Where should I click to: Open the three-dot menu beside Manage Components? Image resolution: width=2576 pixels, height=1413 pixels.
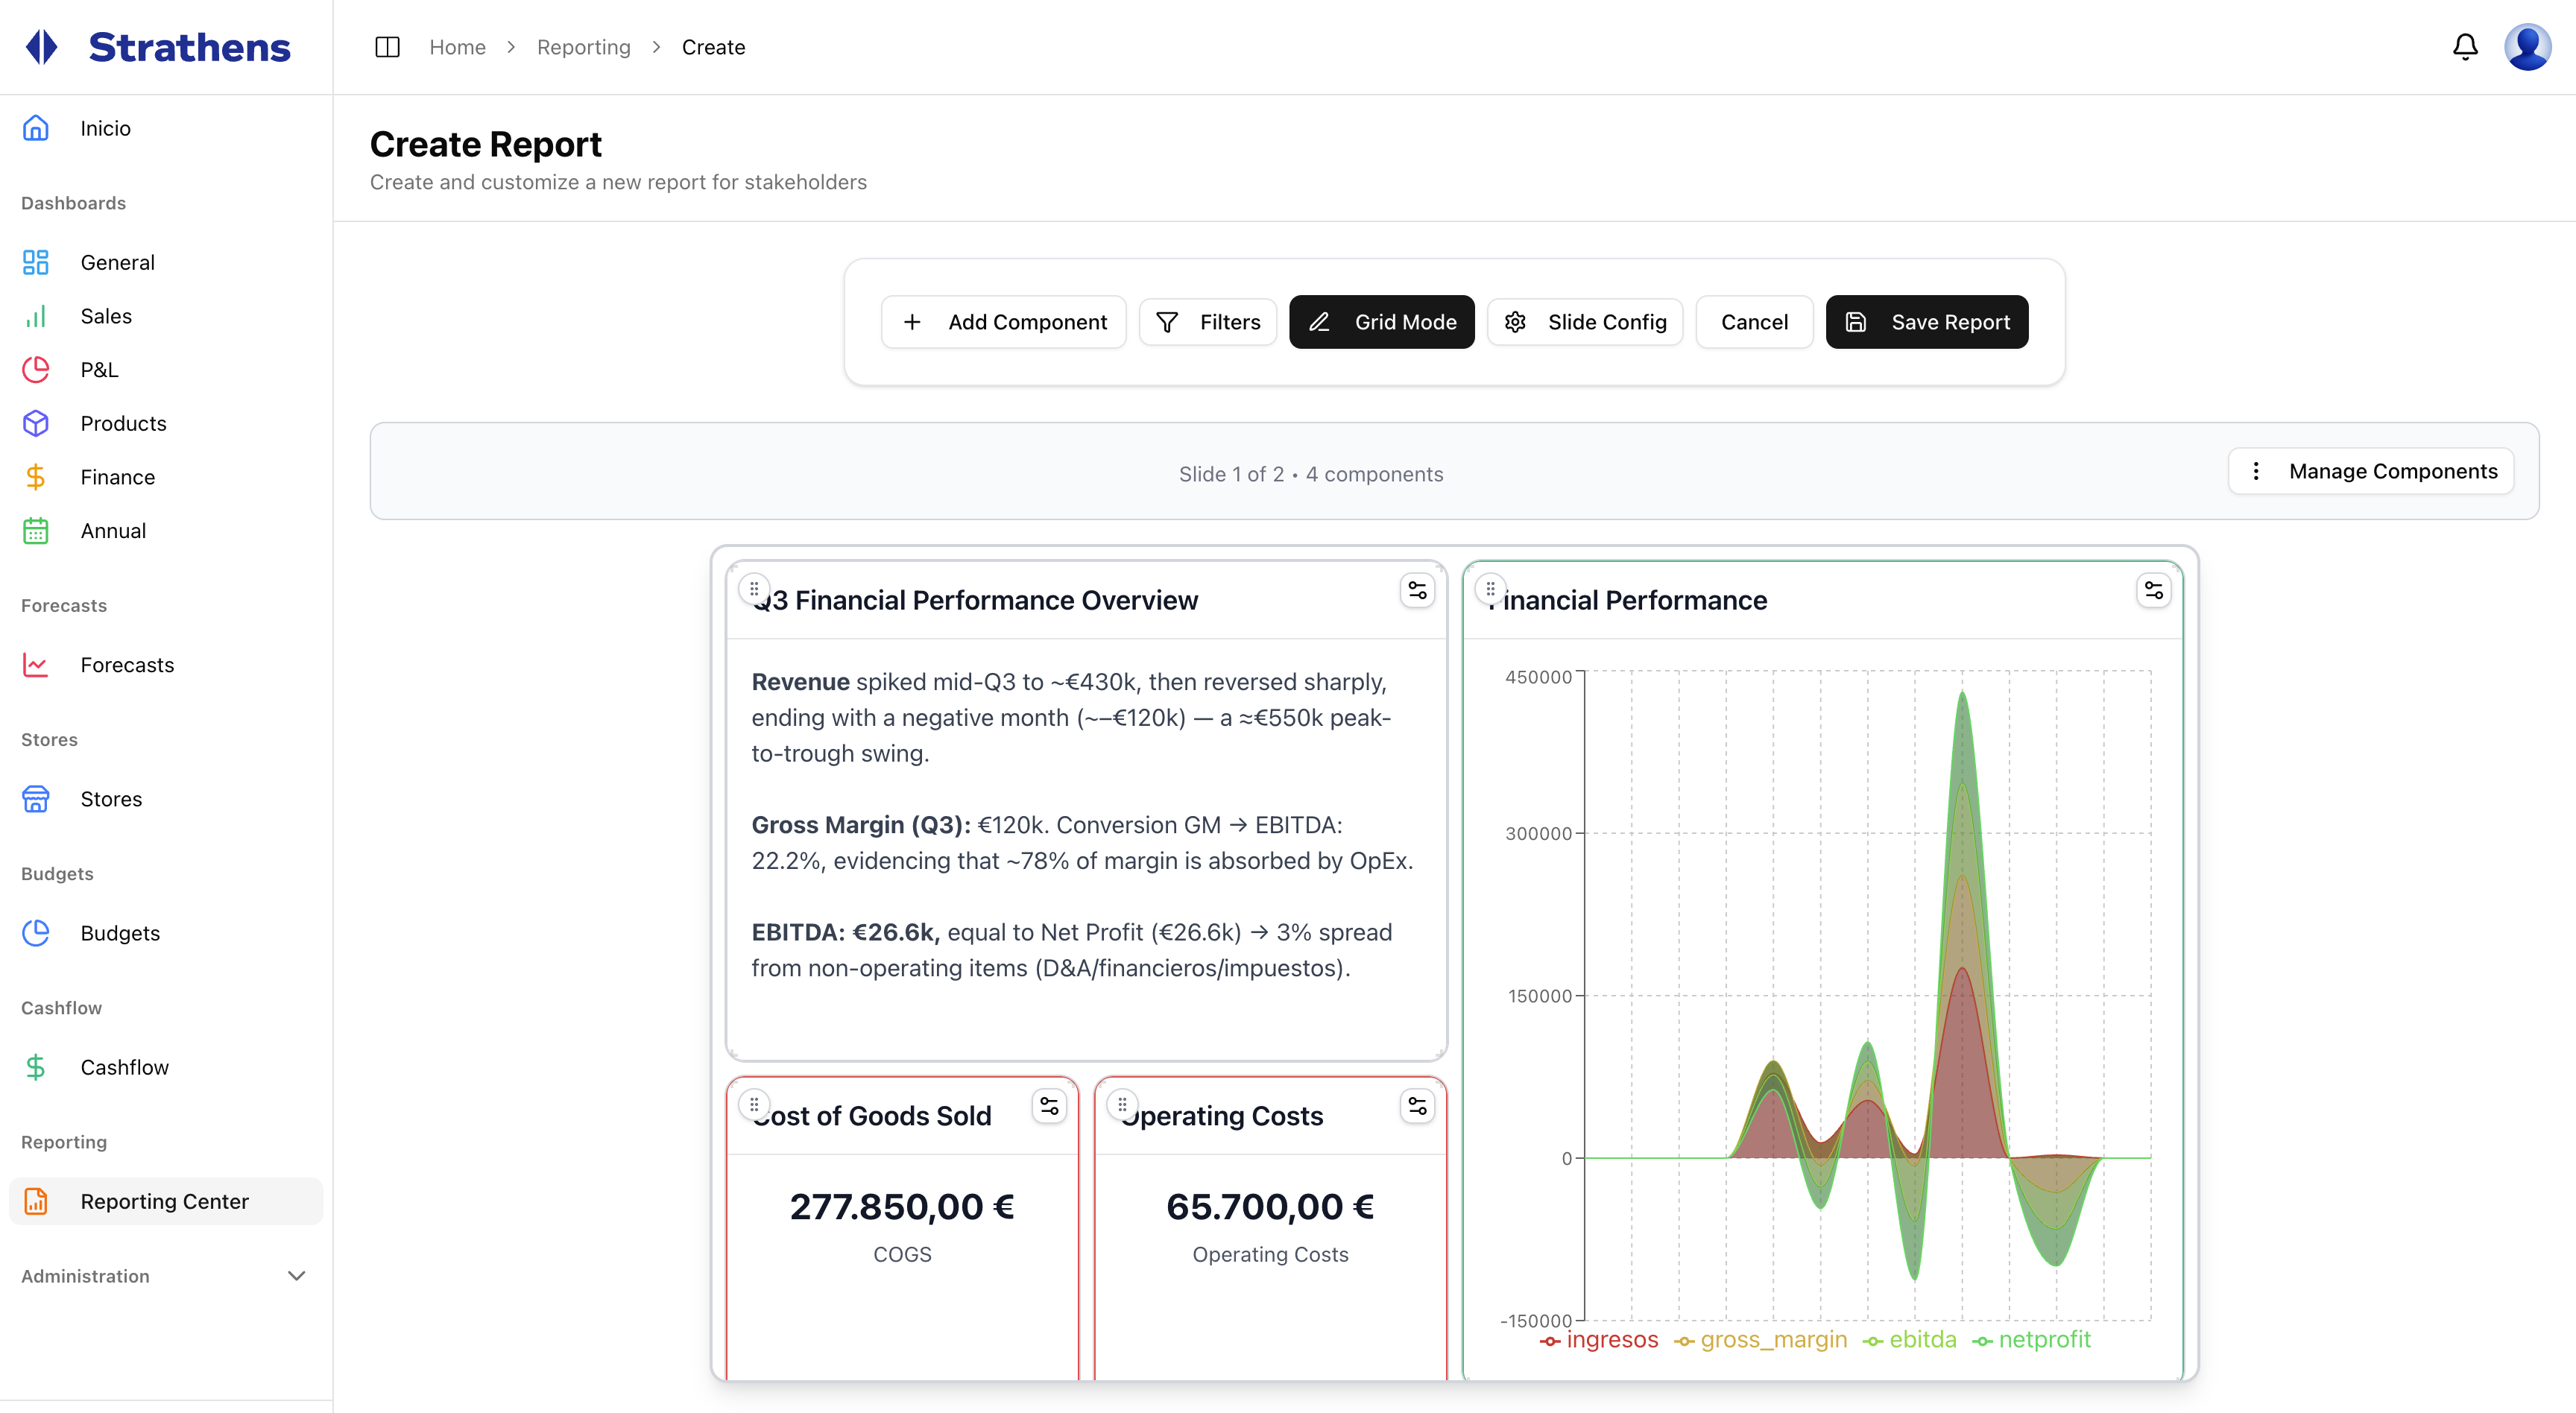pos(2257,470)
